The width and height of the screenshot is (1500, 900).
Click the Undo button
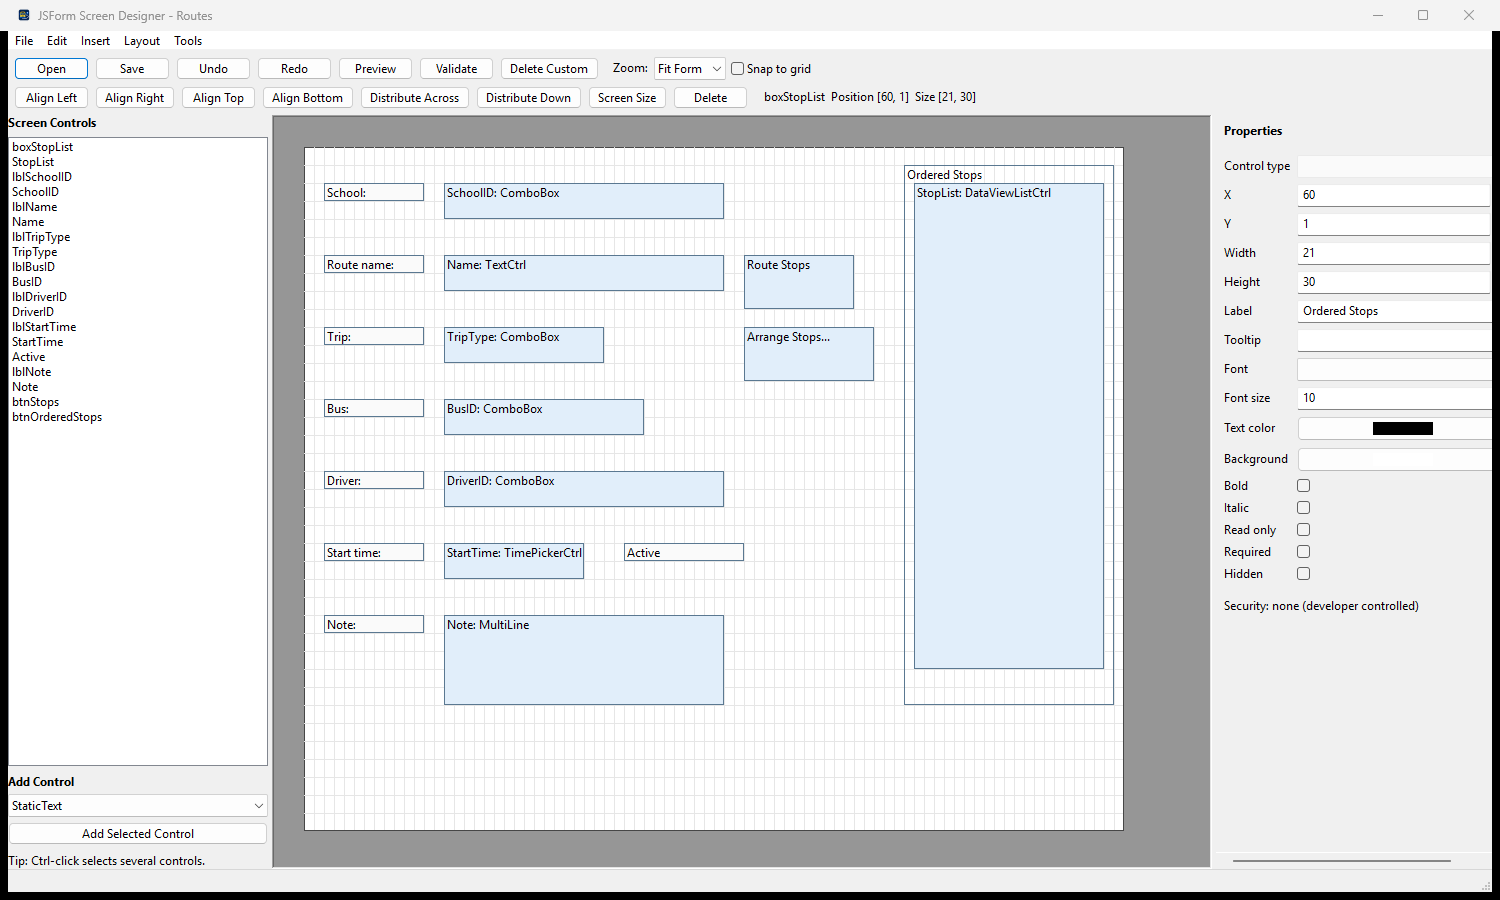[213, 69]
